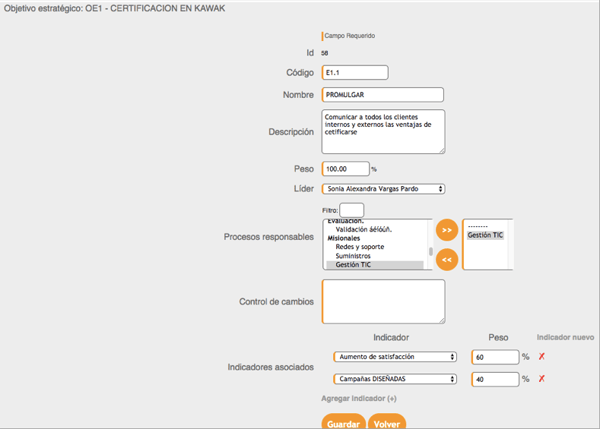Screen dimensions: 600x429
Task: Click the double left arrow remove button
Action: (447, 259)
